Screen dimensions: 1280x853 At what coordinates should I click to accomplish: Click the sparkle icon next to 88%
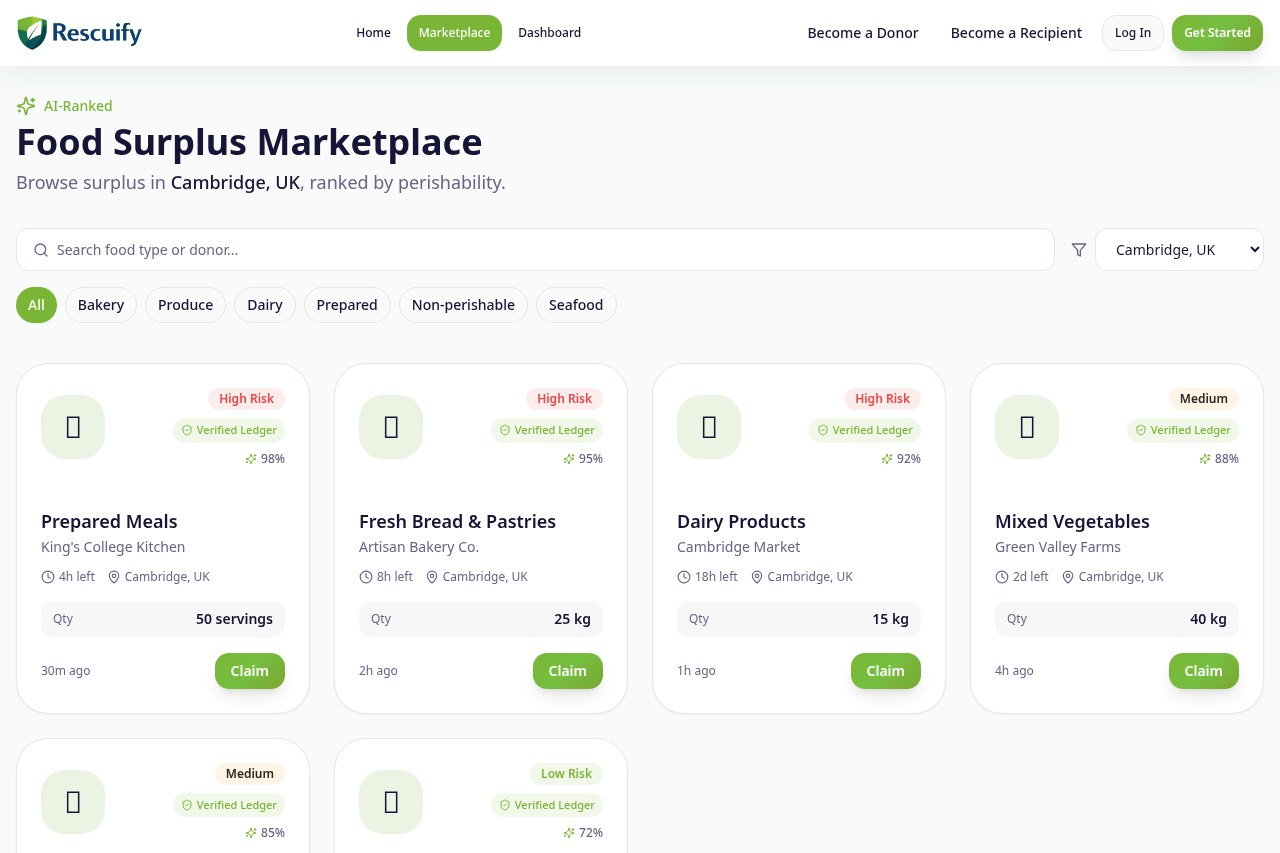click(1205, 459)
